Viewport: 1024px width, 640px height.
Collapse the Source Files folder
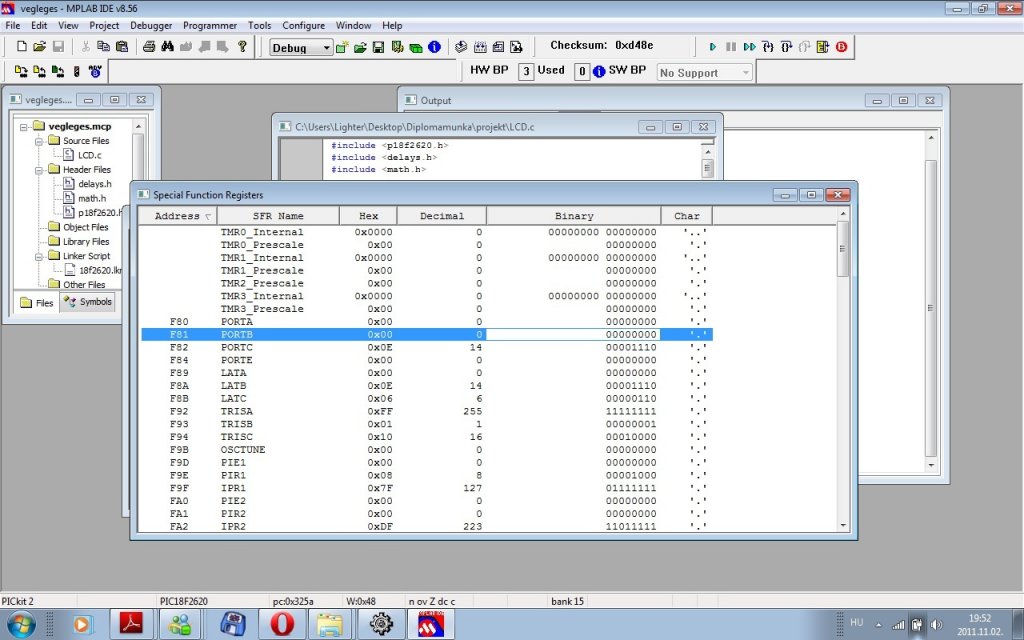click(39, 141)
